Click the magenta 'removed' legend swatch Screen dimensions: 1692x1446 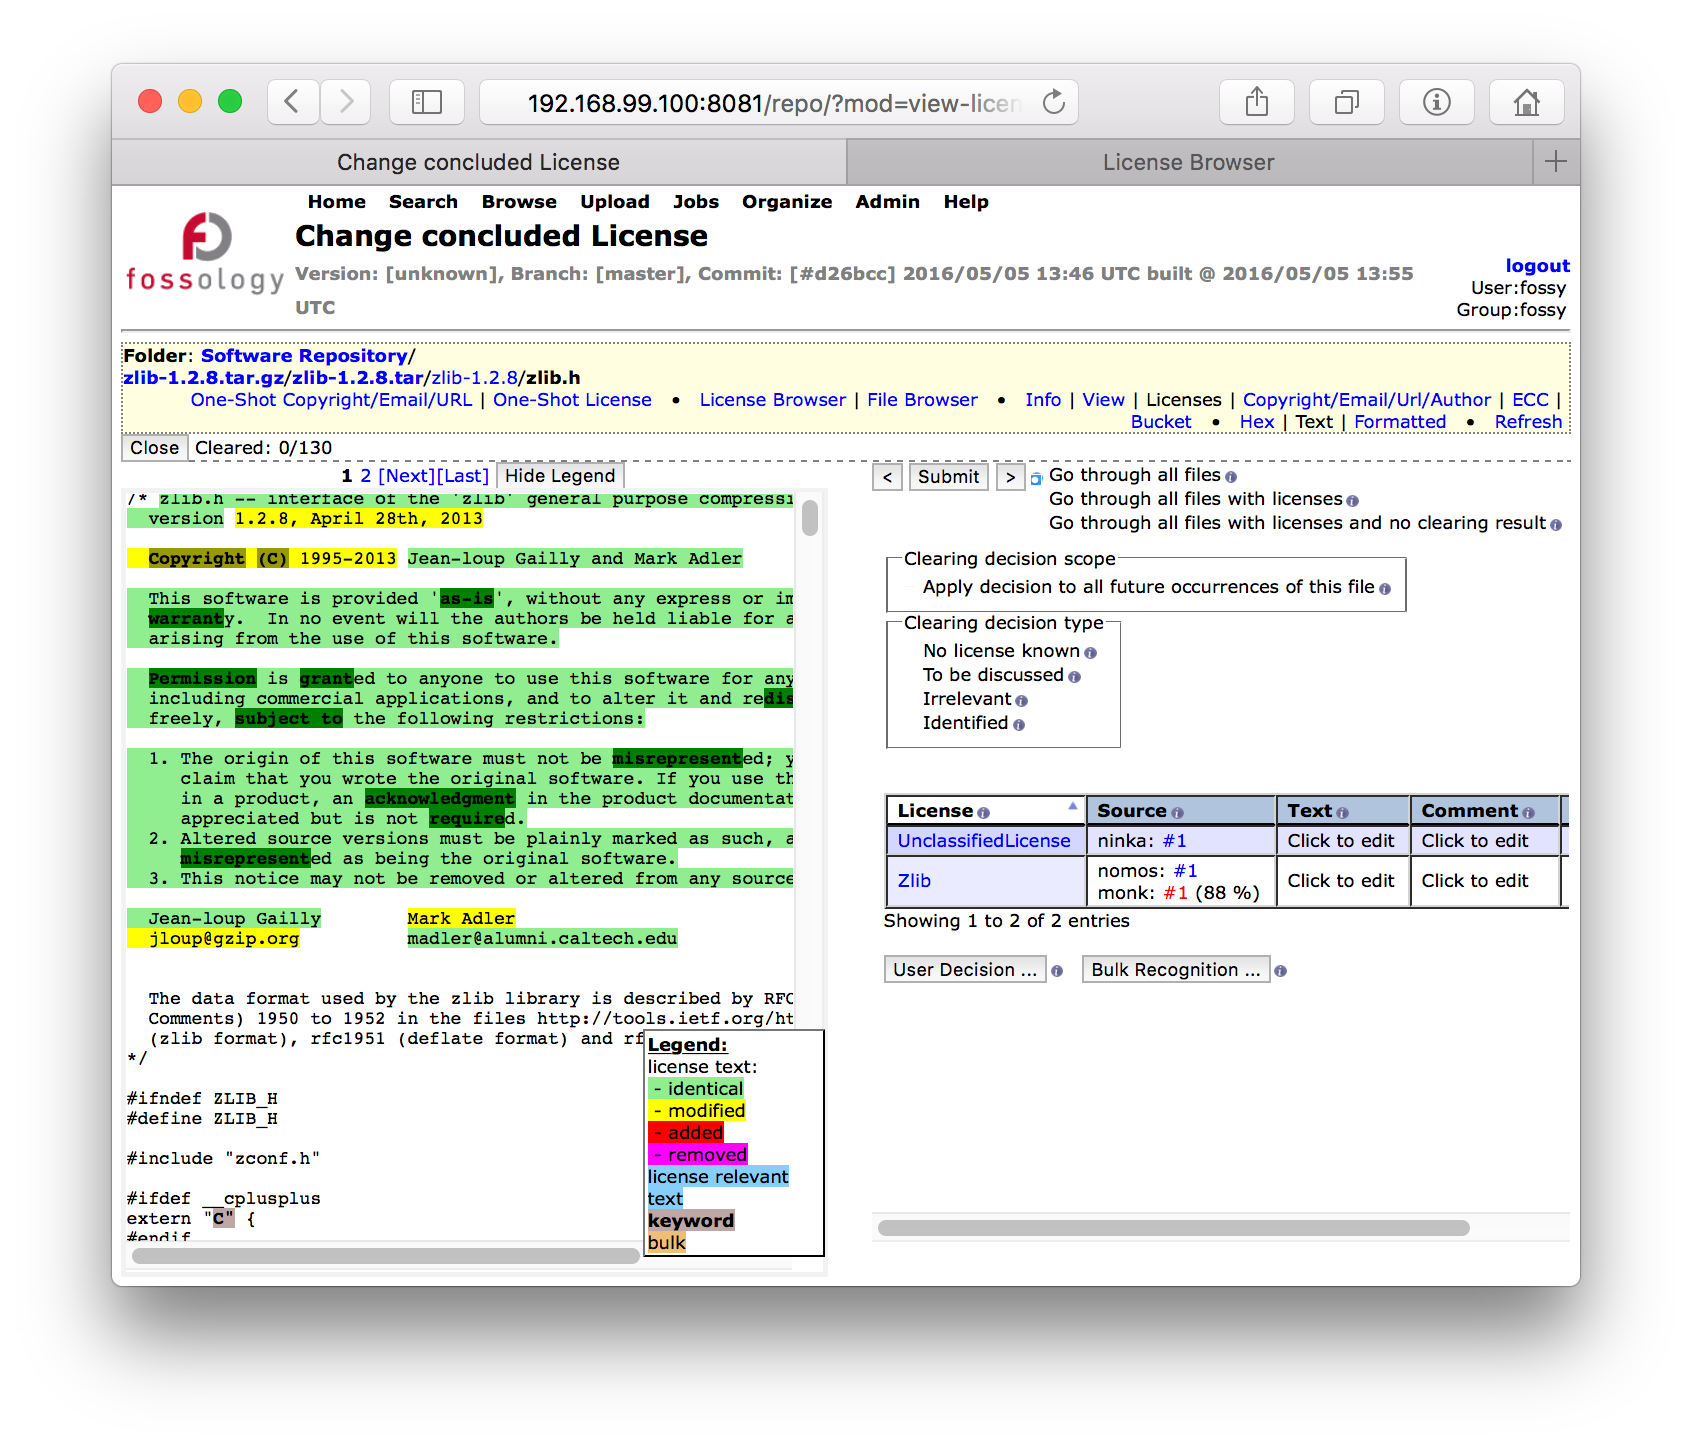tap(698, 1155)
